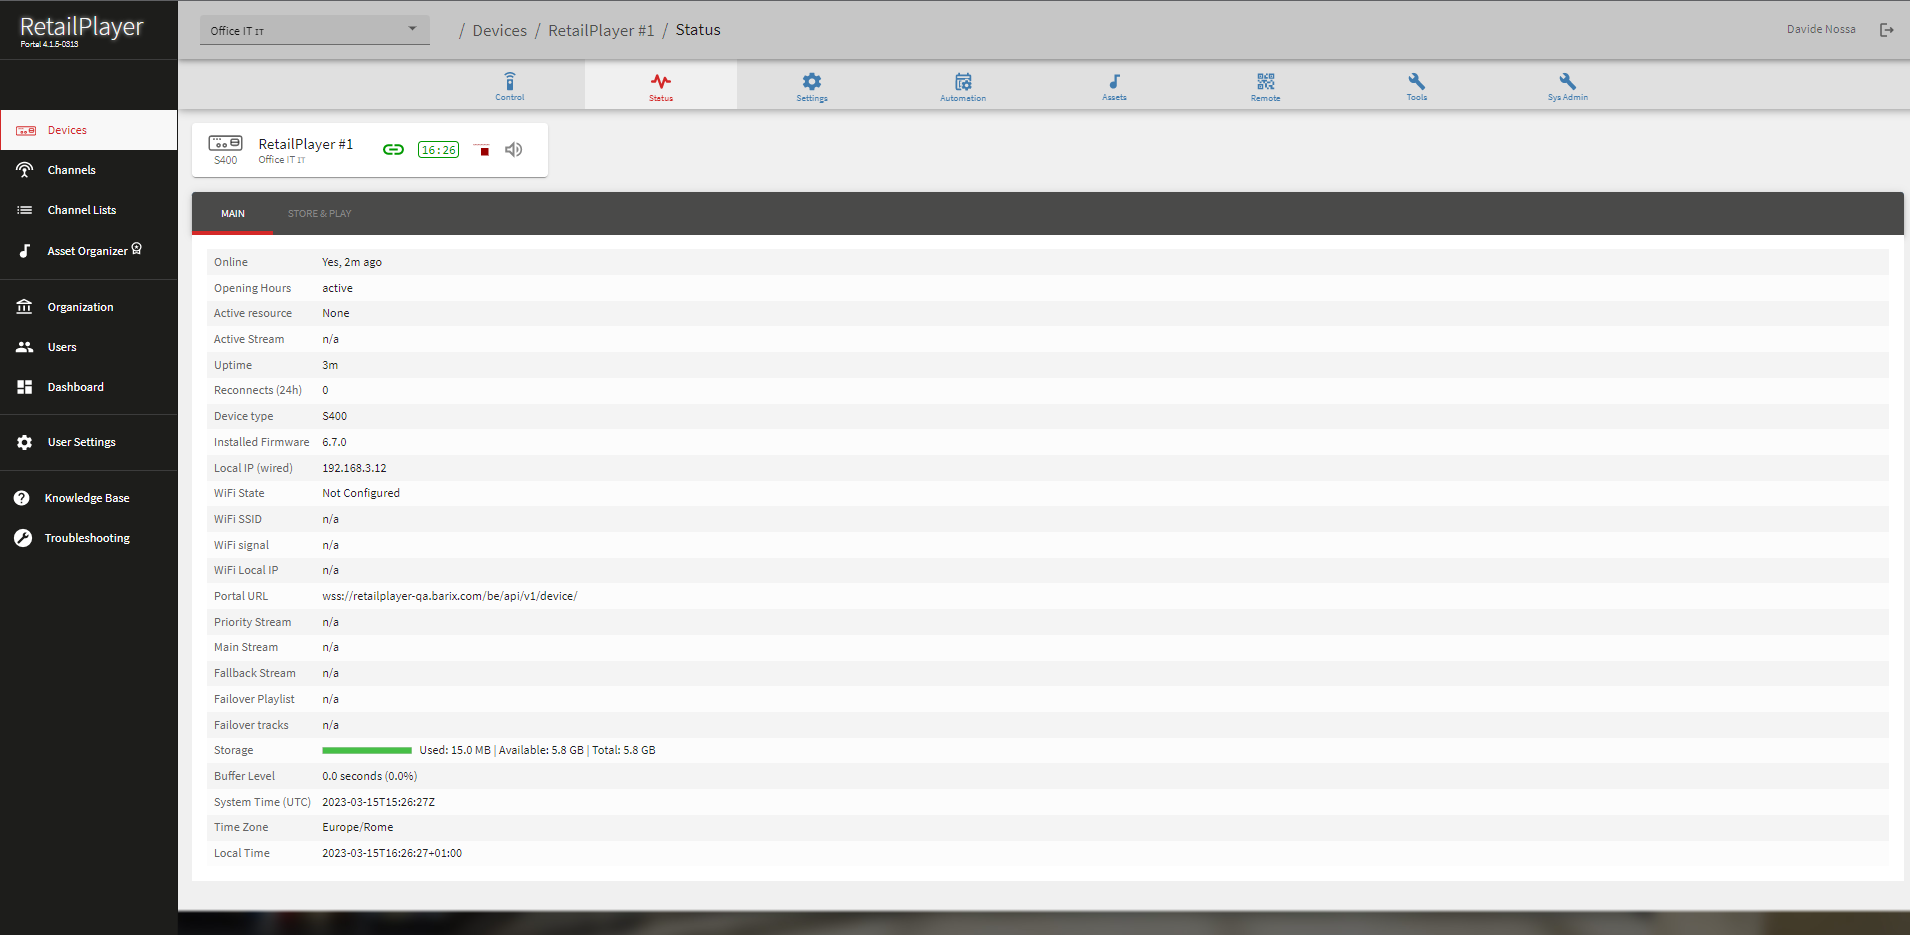Click the RetailPlayer #1 breadcrumb link
Image resolution: width=1910 pixels, height=935 pixels.
pos(601,31)
